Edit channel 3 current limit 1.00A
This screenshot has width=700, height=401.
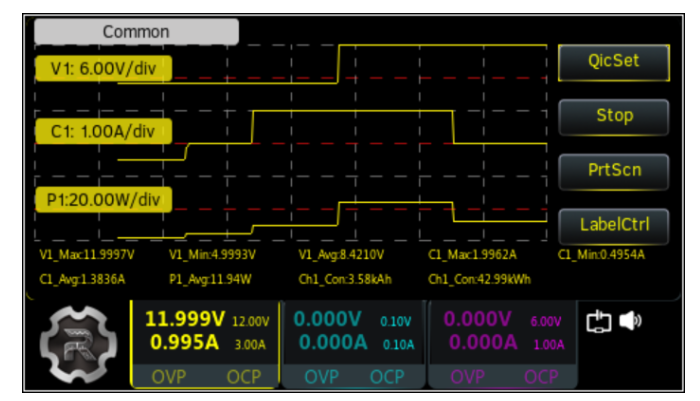549,345
